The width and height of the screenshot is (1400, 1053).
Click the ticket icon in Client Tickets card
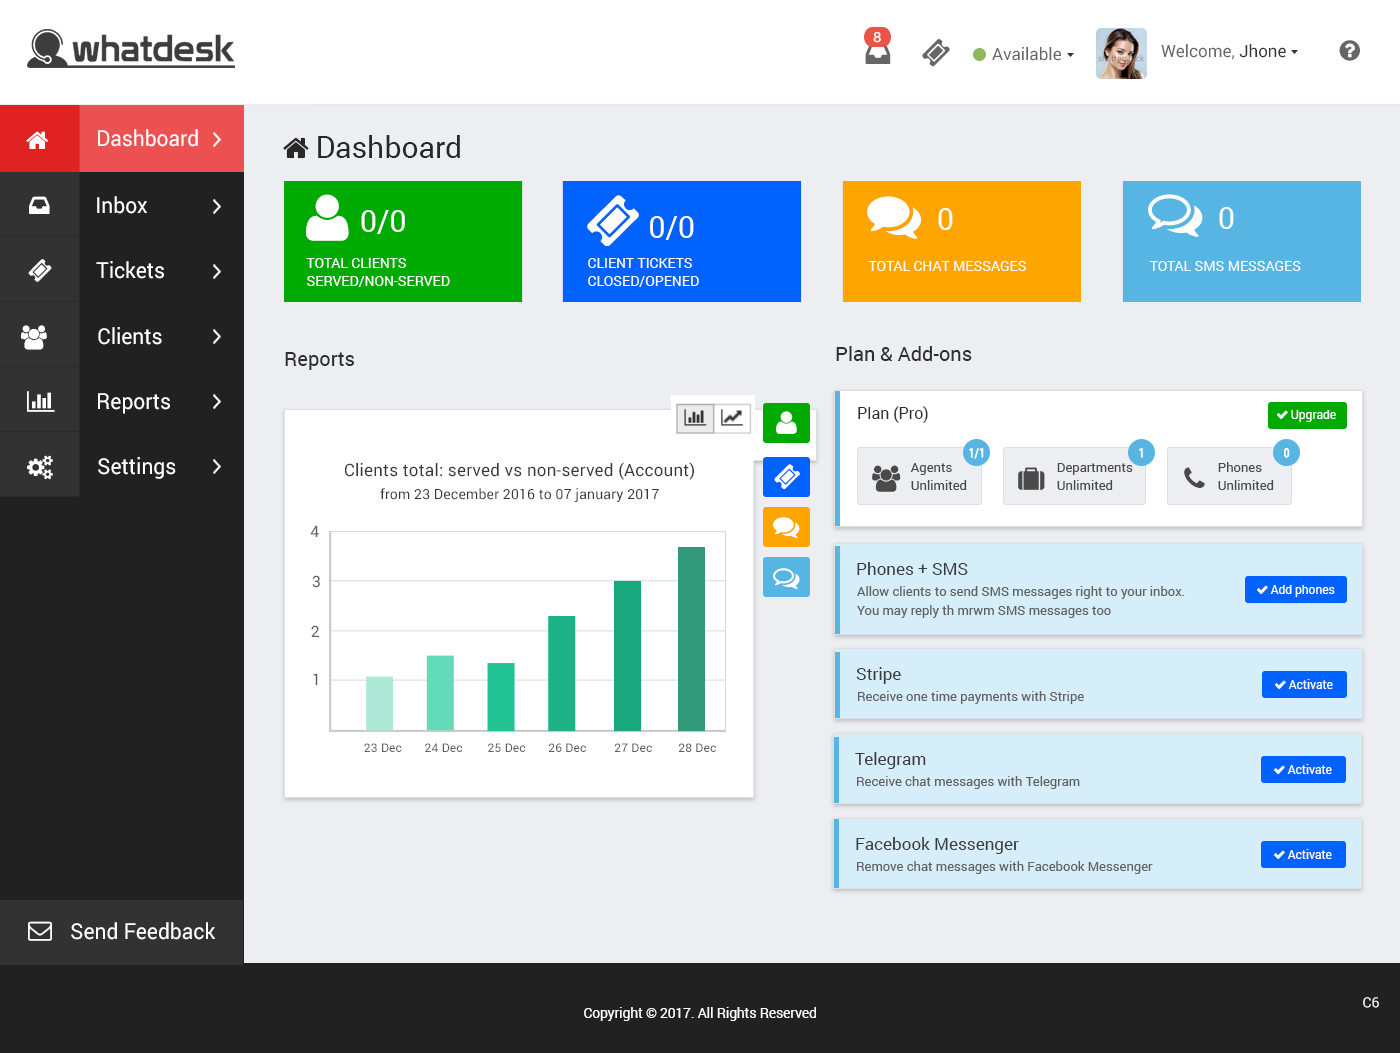click(612, 221)
